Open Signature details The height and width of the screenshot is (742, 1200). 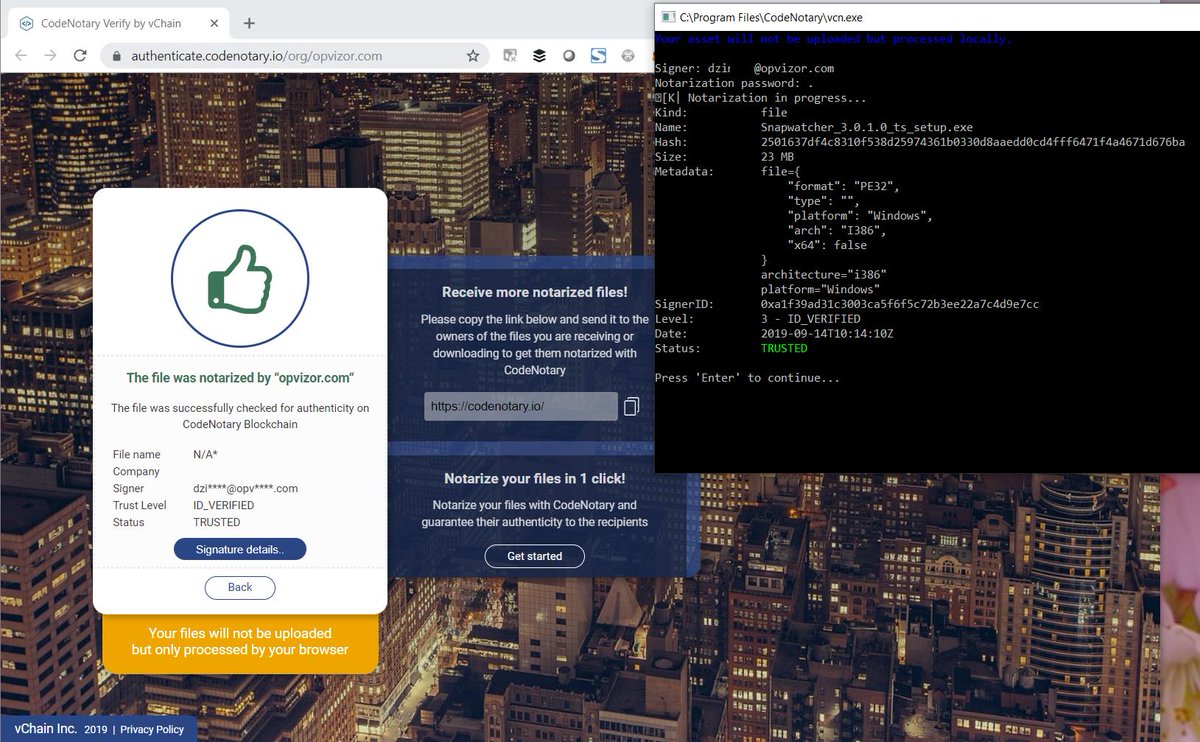240,549
